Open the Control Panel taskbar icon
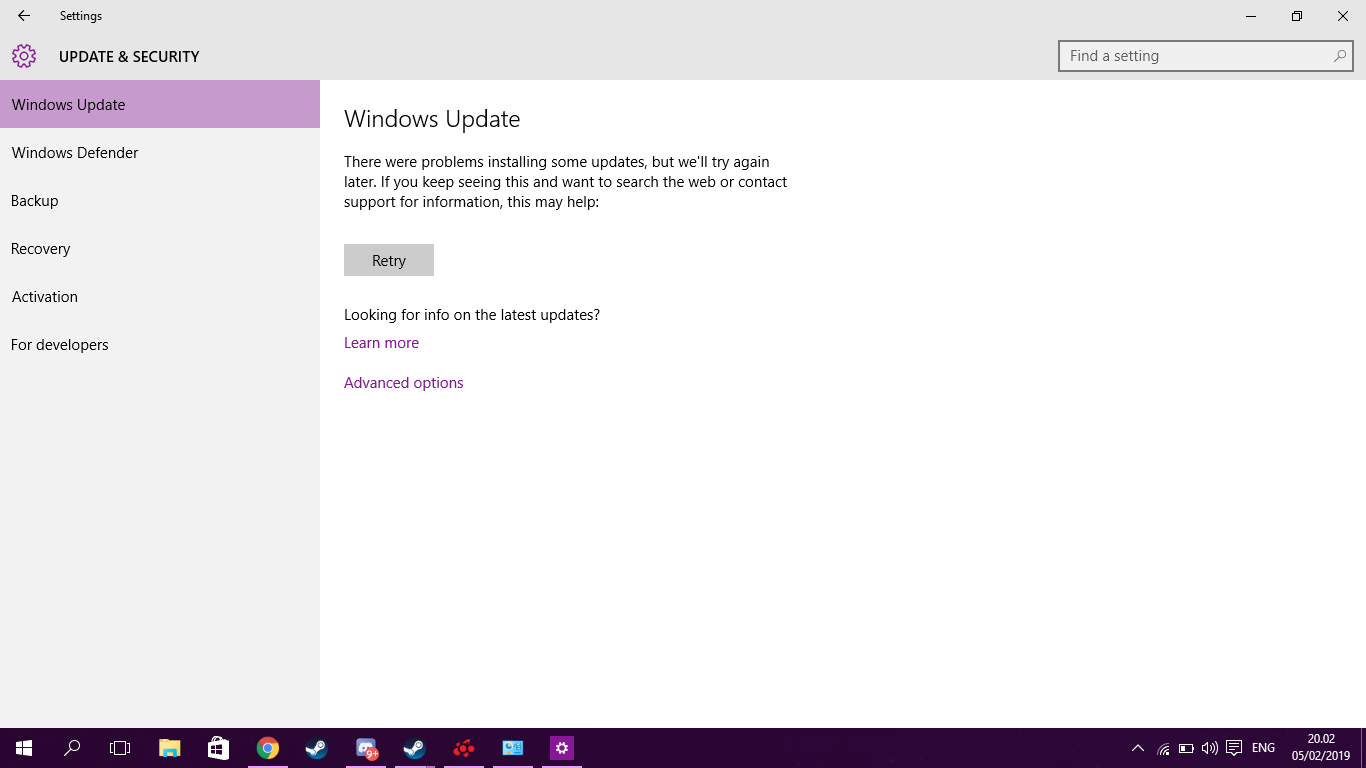Screen dimensions: 1366x768 pyautogui.click(x=513, y=748)
